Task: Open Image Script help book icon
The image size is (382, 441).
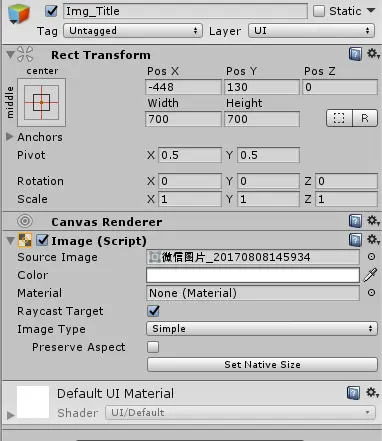Action: [x=355, y=240]
